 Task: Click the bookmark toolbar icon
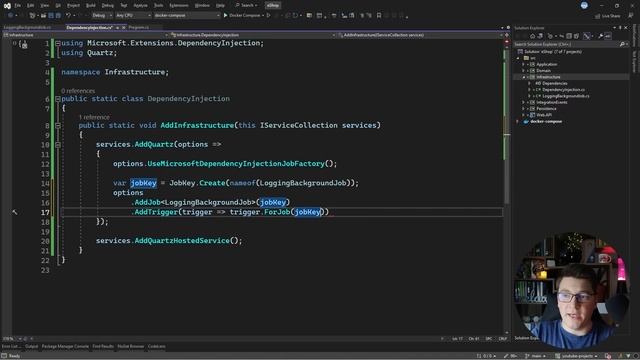(x=379, y=16)
